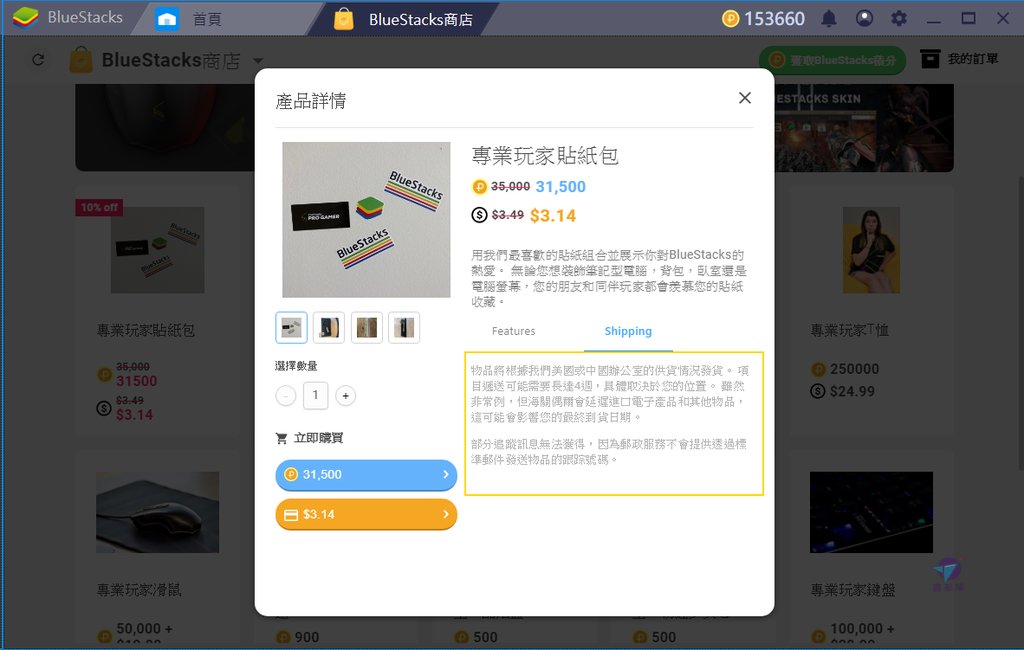Decrease quantity with minus button
Image resolution: width=1024 pixels, height=650 pixels.
[x=285, y=396]
